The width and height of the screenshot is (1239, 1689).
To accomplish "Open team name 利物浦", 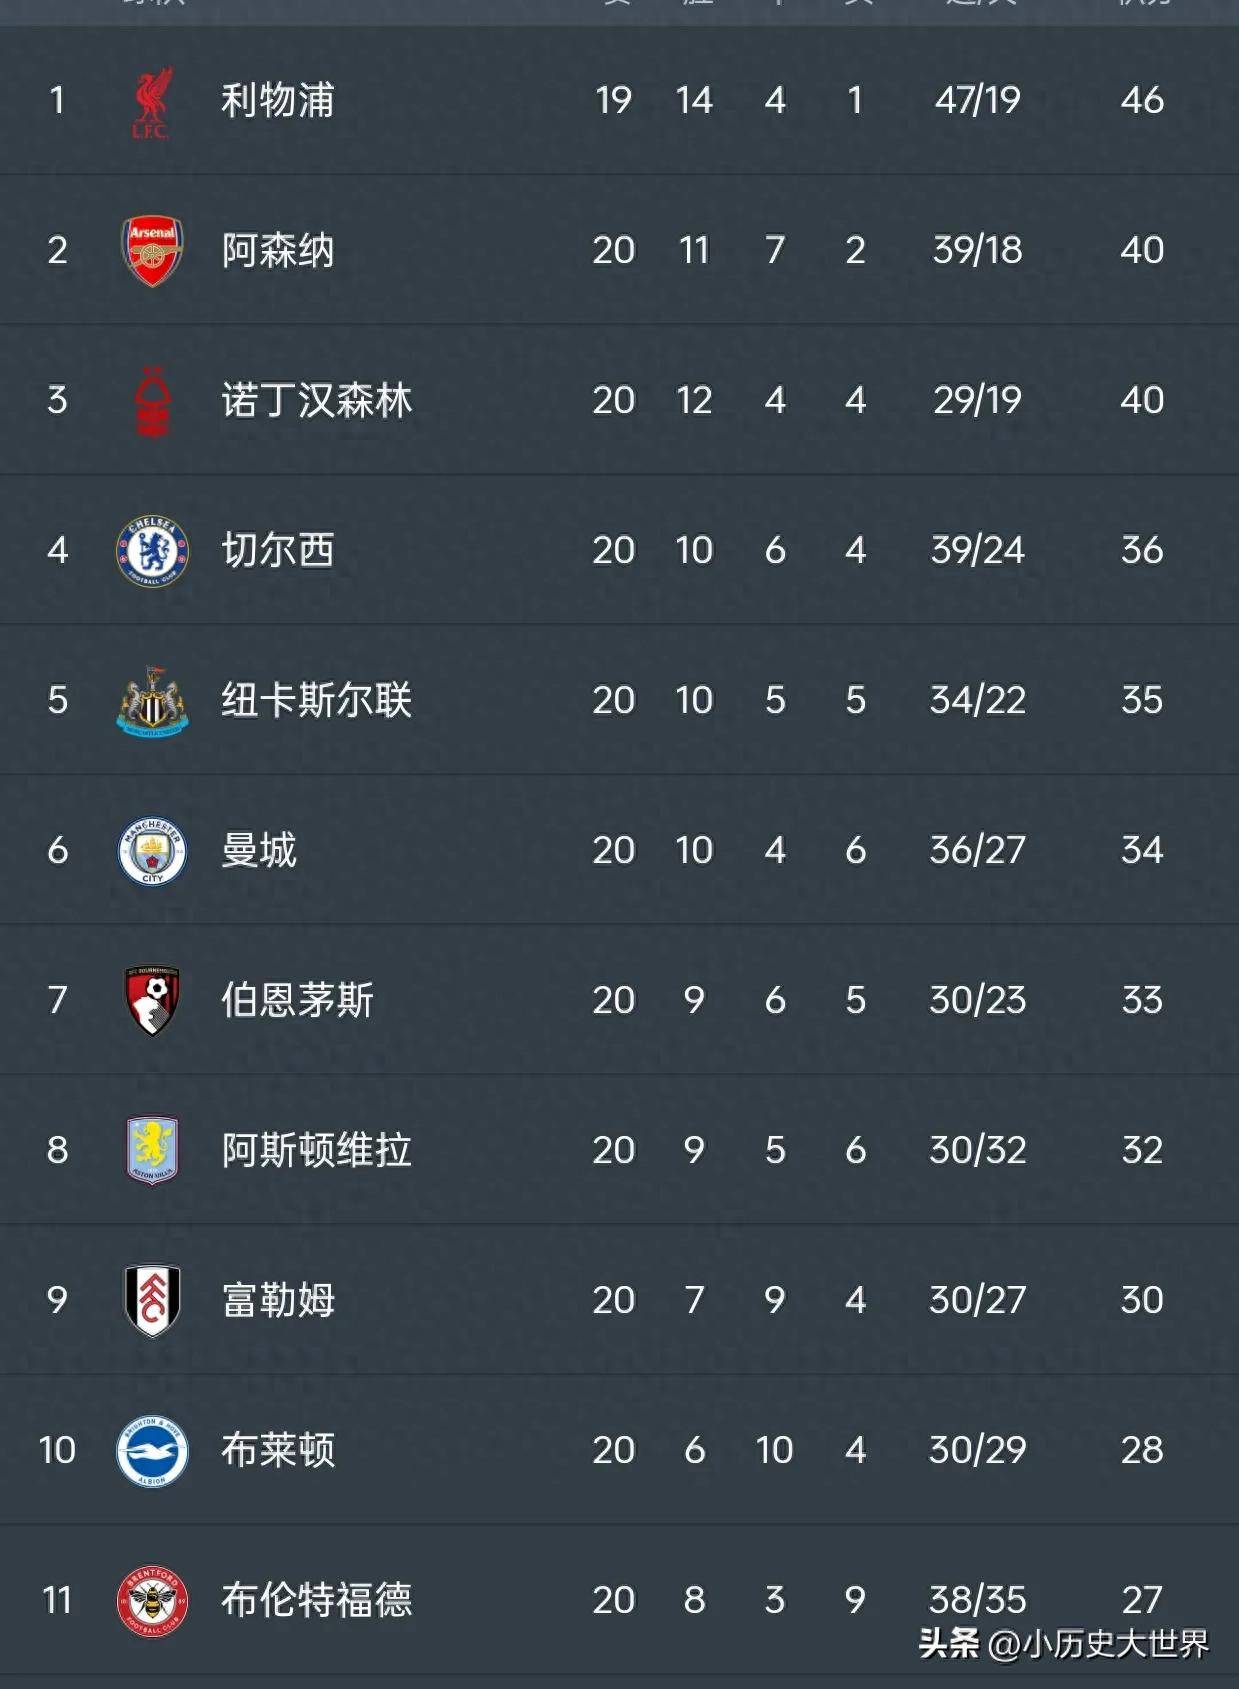I will click(x=278, y=101).
